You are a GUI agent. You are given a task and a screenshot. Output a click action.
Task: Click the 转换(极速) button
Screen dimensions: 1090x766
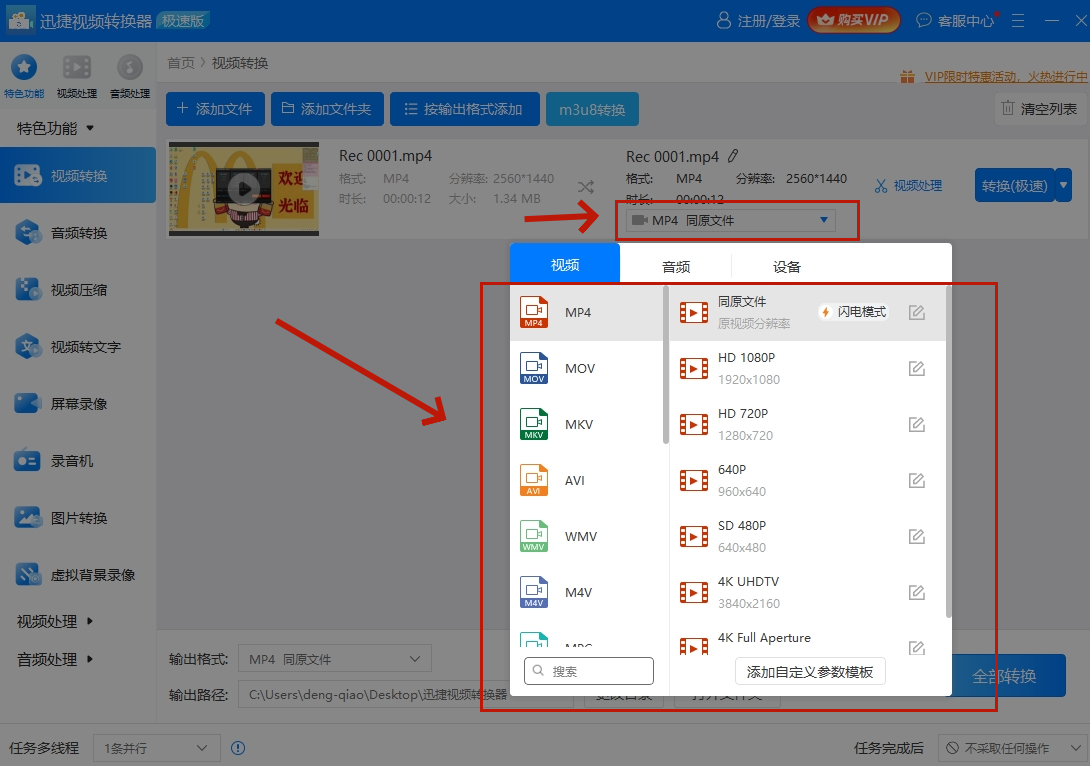pos(1014,185)
